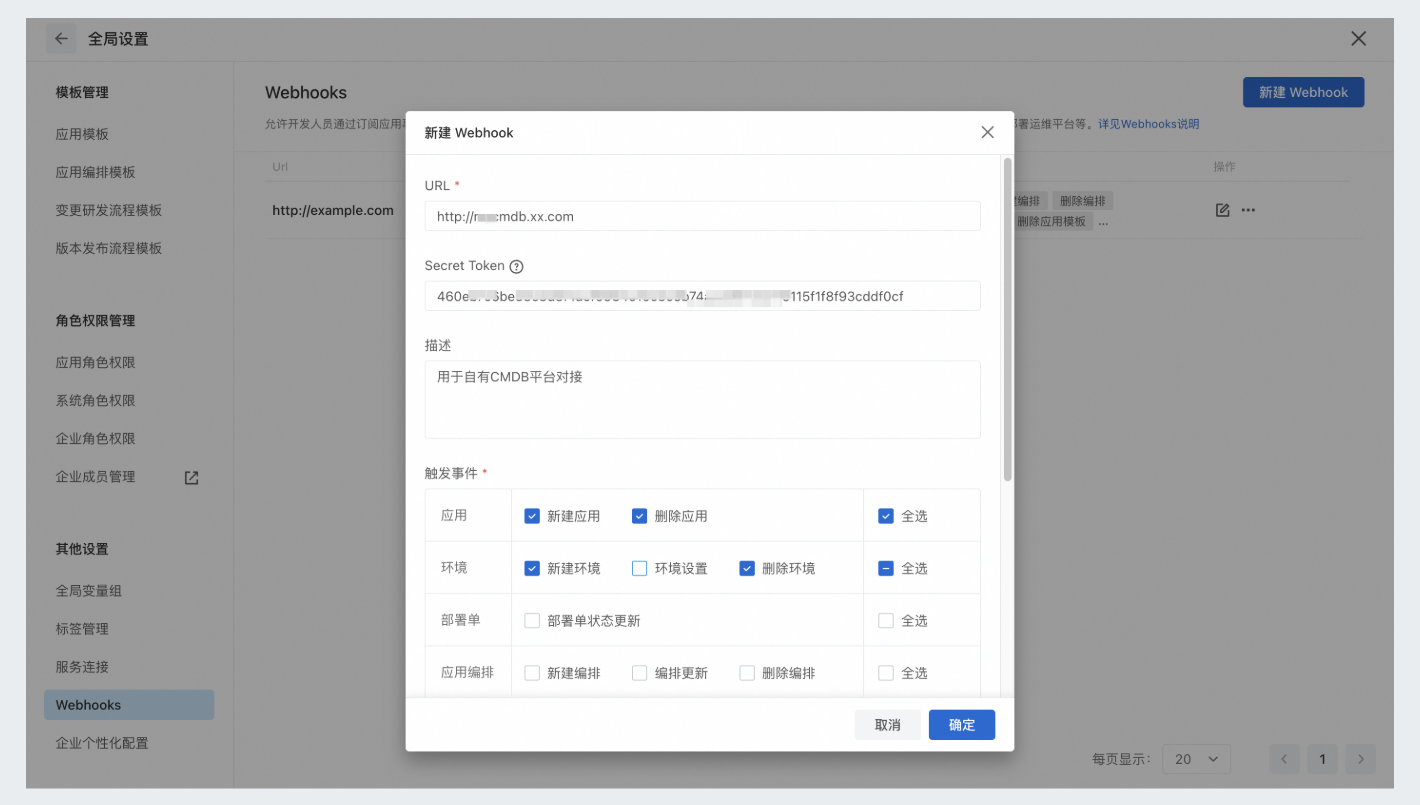Open 变更研发流程模板 in sidebar
This screenshot has width=1420, height=805.
click(x=108, y=210)
